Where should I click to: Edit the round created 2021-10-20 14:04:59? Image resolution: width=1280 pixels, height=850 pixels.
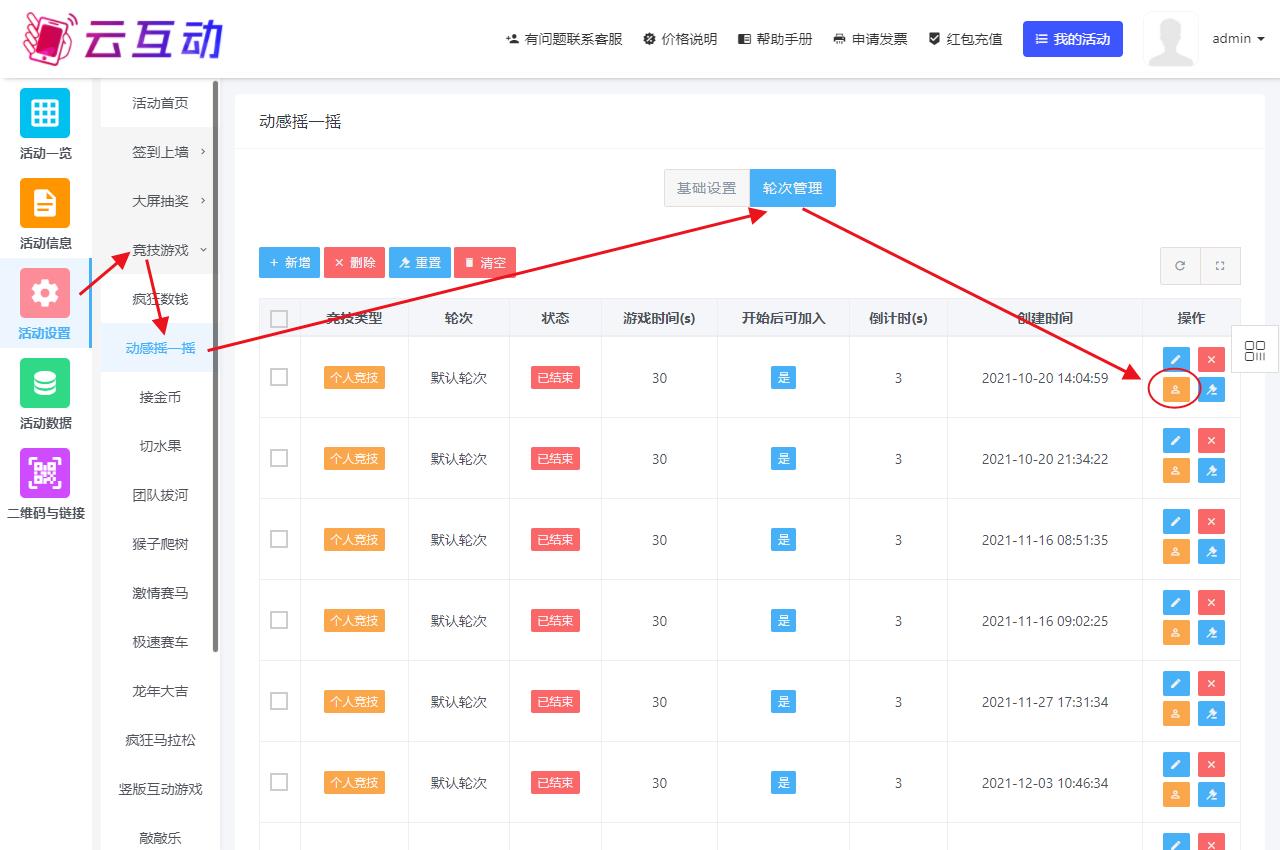[x=1176, y=359]
